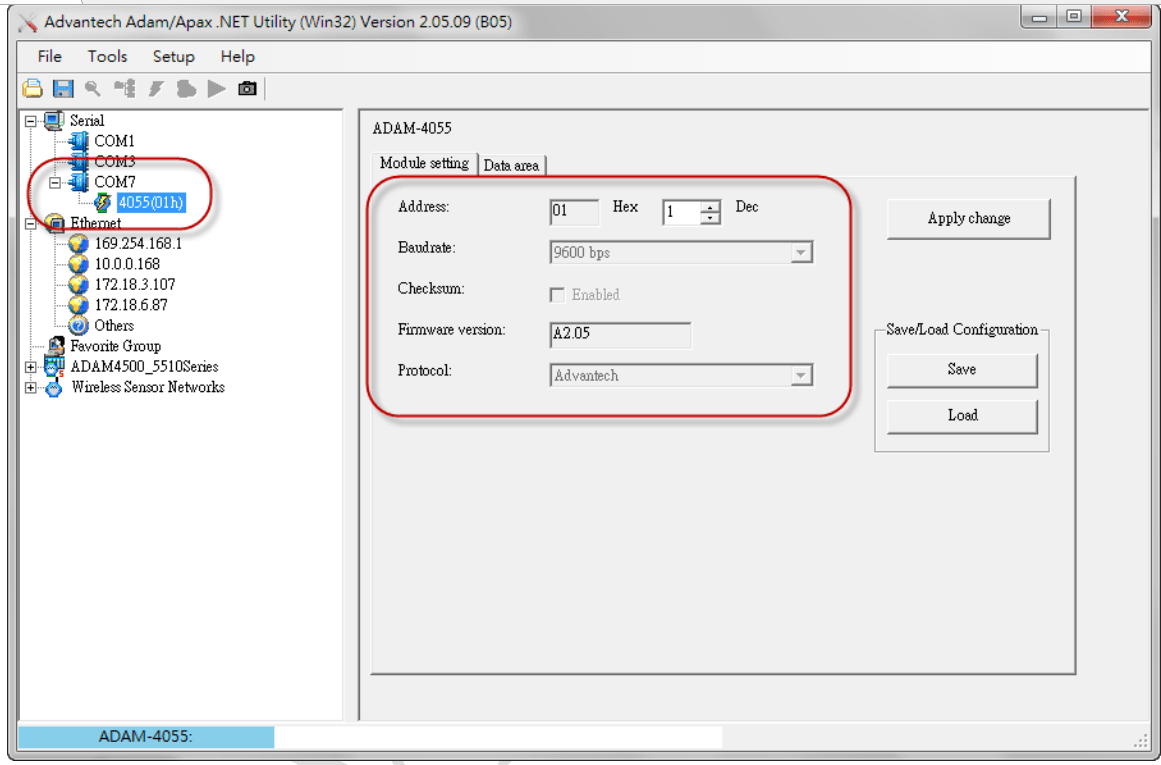Open the Help menu
Viewport: 1161px width, 765px height.
pyautogui.click(x=237, y=56)
